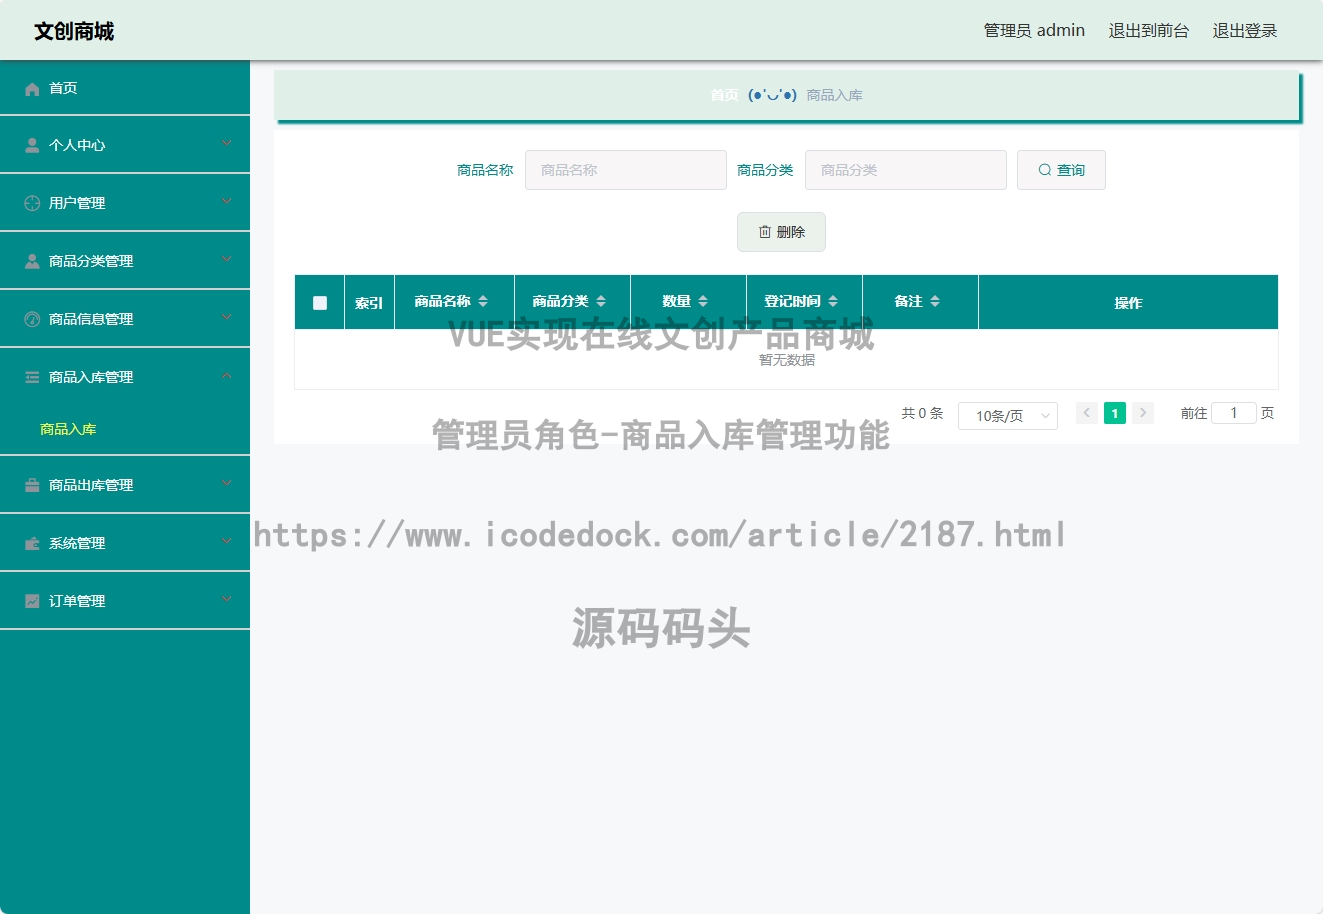Expand 用户管理 menu chevron

[227, 202]
